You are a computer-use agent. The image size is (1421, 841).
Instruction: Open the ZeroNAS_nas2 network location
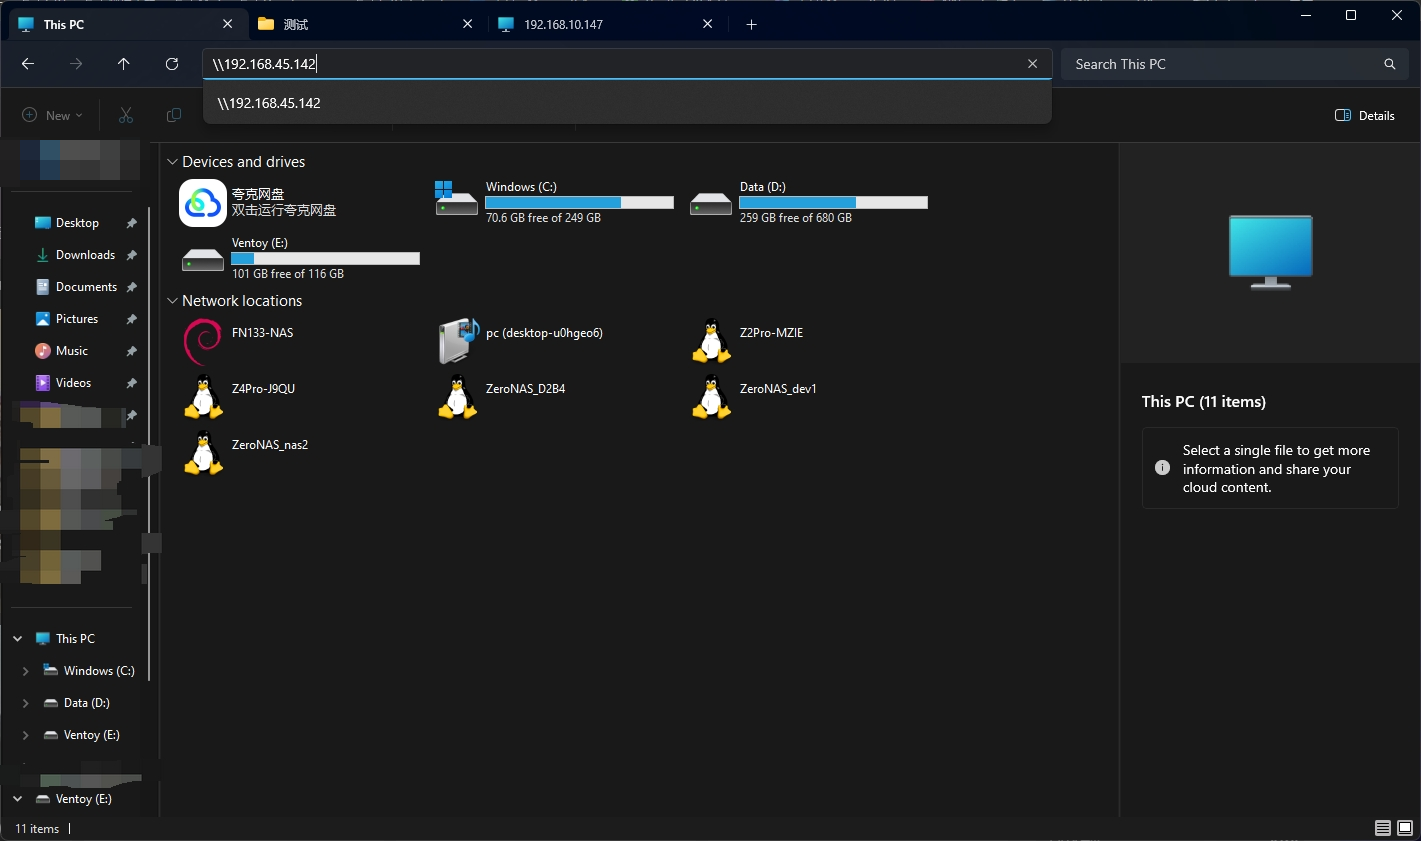[203, 453]
